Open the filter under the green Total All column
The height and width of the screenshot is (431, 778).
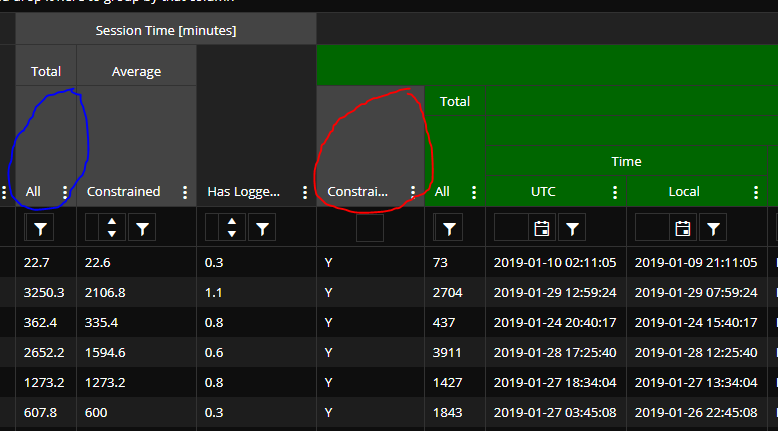449,228
